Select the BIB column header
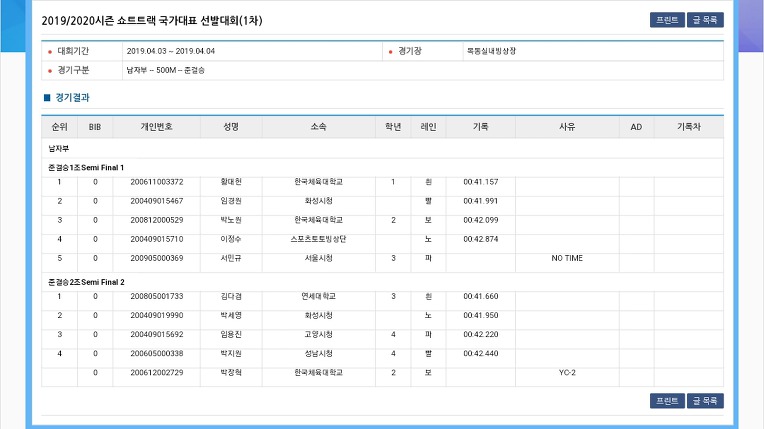Screen dimensions: 764x429 [x=95, y=127]
